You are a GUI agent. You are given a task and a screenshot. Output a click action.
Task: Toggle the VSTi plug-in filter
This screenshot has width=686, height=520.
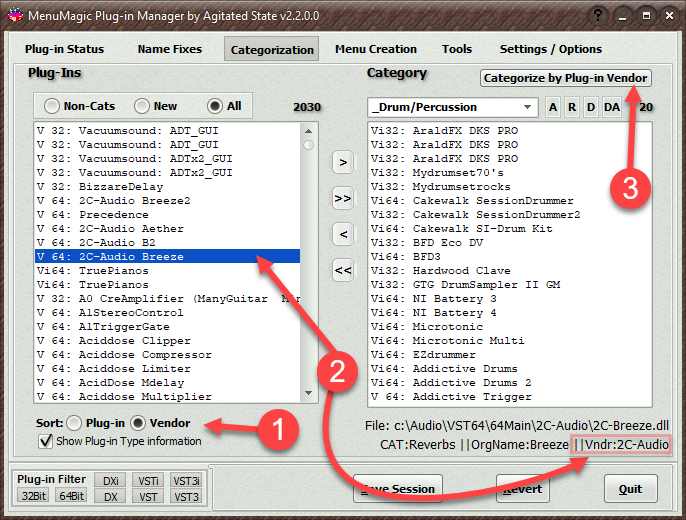pos(148,481)
